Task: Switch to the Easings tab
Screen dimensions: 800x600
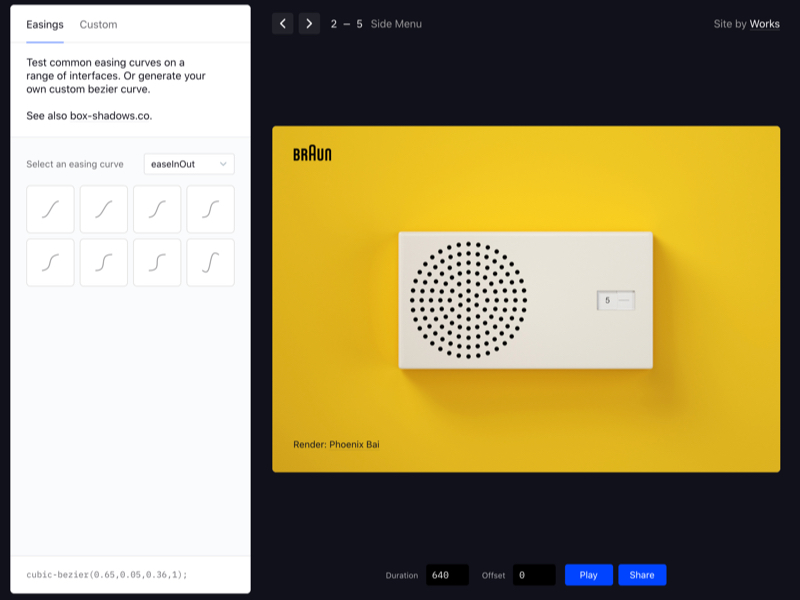Action: coord(45,24)
